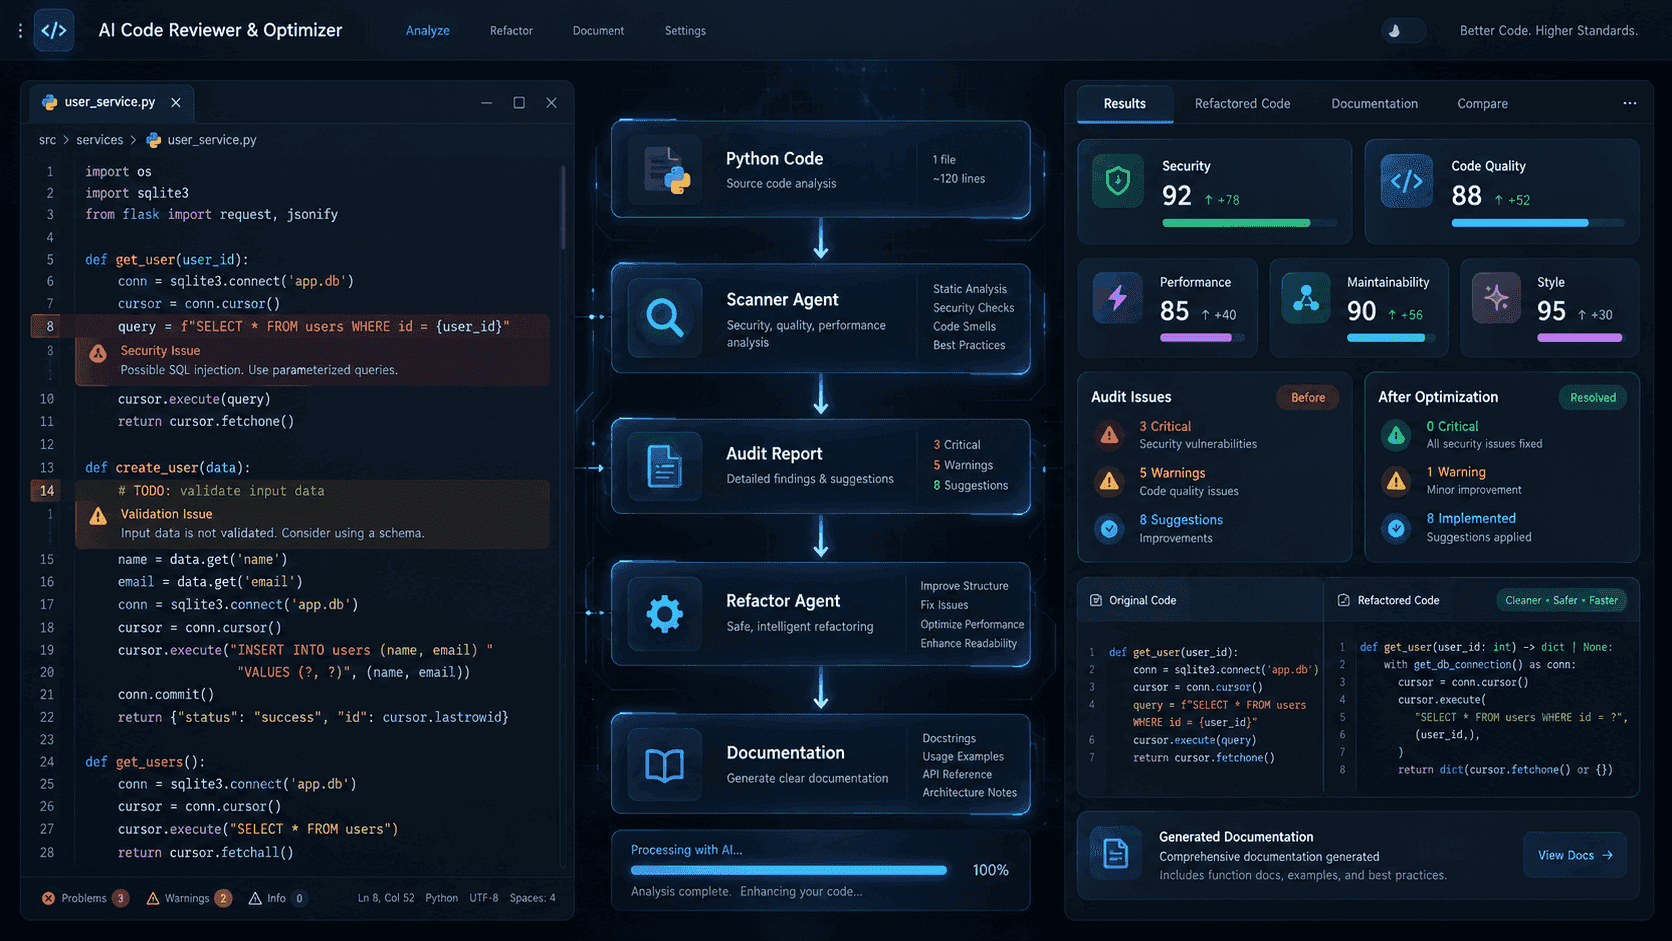The image size is (1672, 941).
Task: Click the Refactor Agent gear icon
Action: tap(664, 613)
